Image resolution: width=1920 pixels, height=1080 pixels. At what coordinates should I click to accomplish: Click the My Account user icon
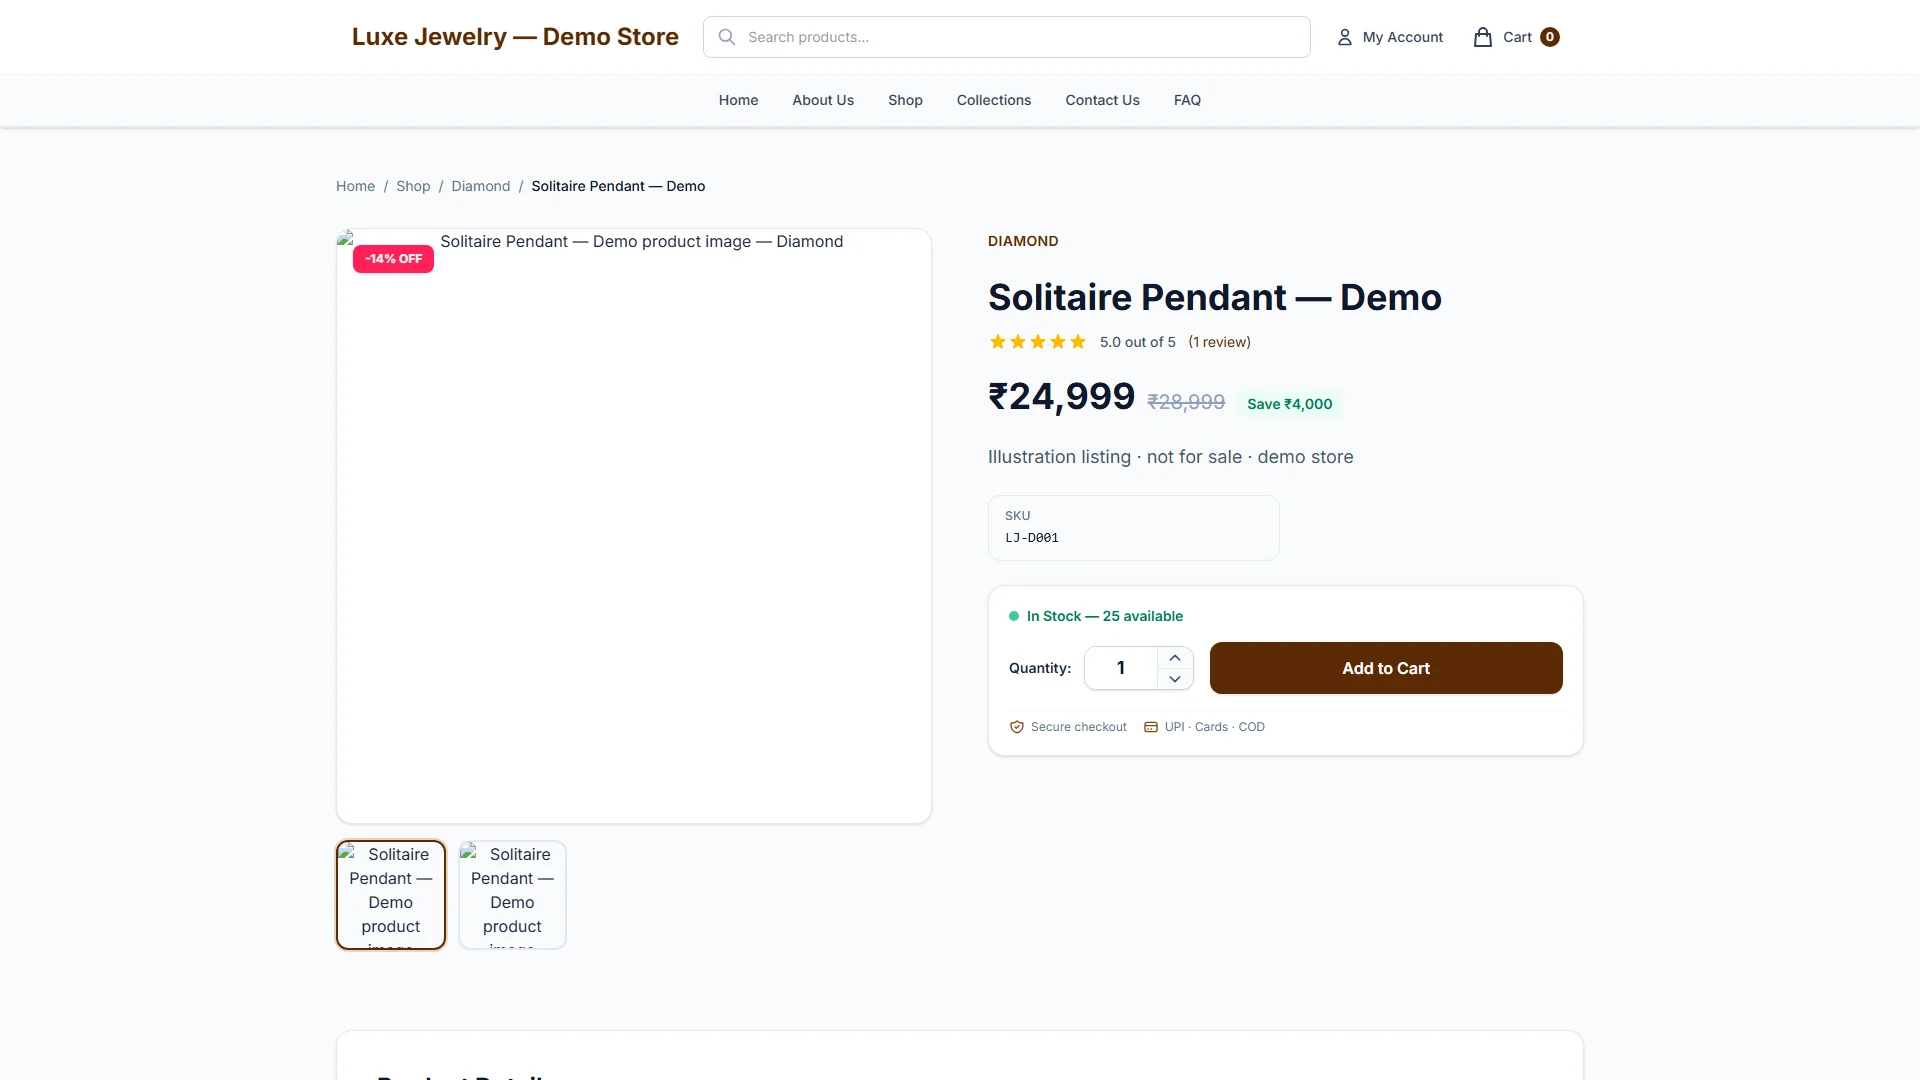coord(1345,37)
